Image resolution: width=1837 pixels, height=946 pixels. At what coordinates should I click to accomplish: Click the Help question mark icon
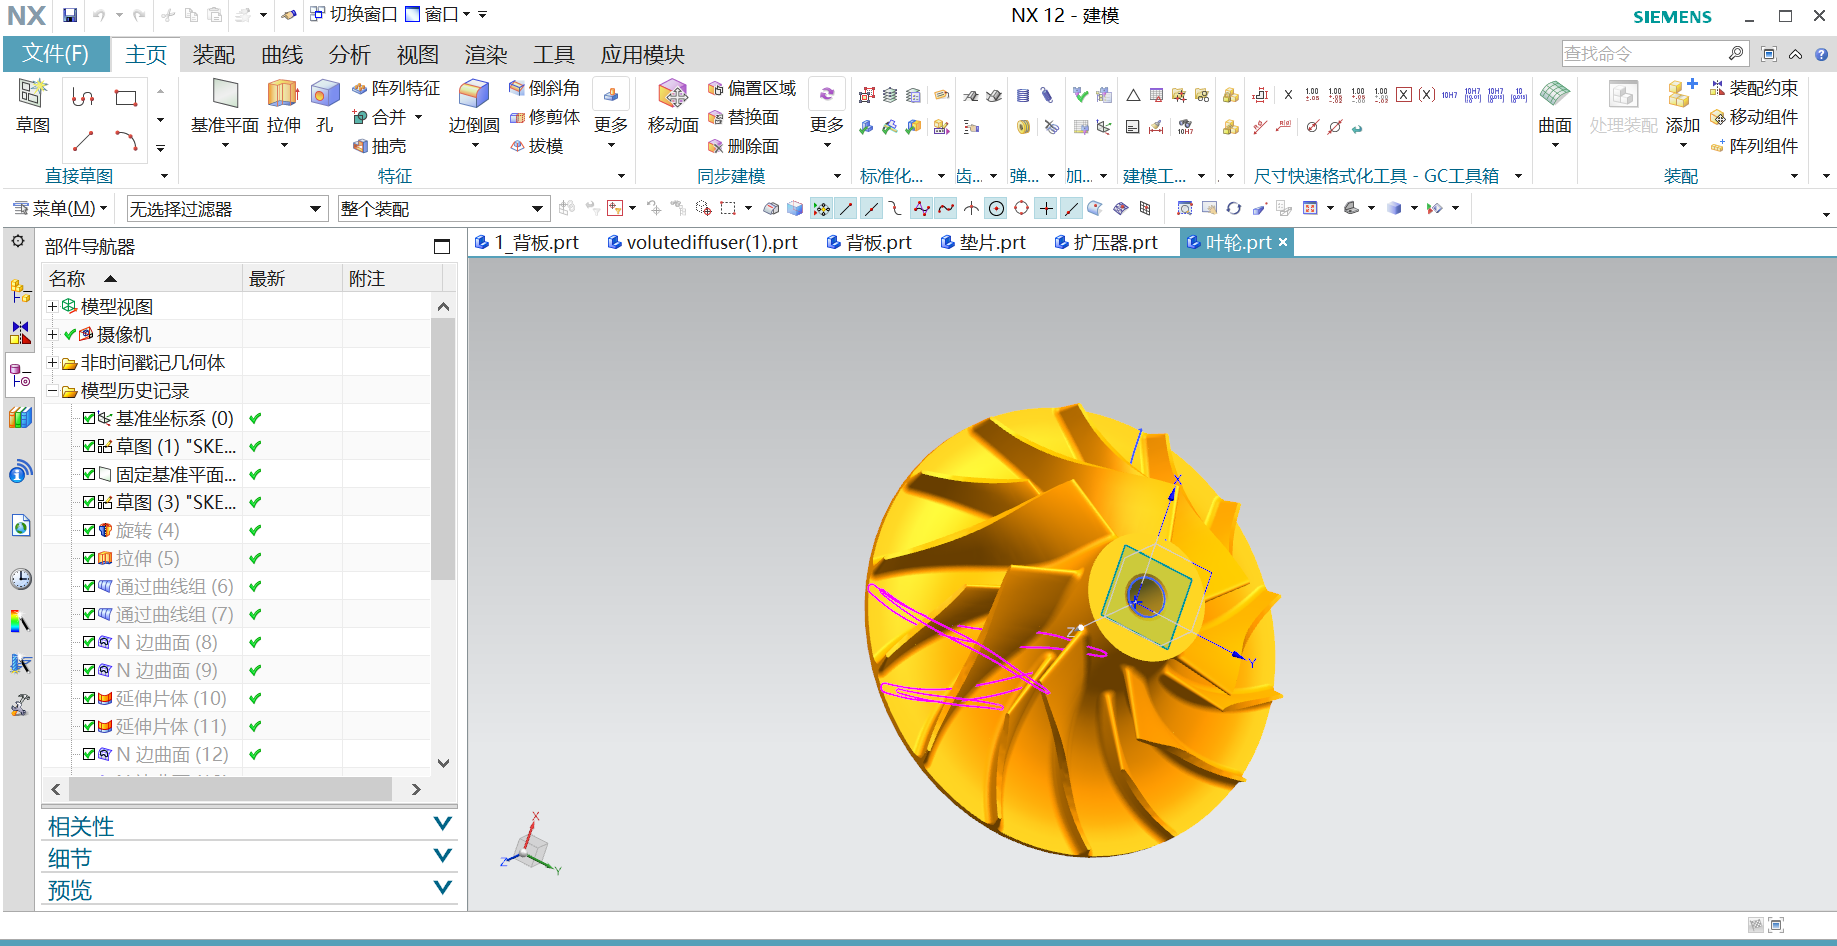pos(1822,54)
